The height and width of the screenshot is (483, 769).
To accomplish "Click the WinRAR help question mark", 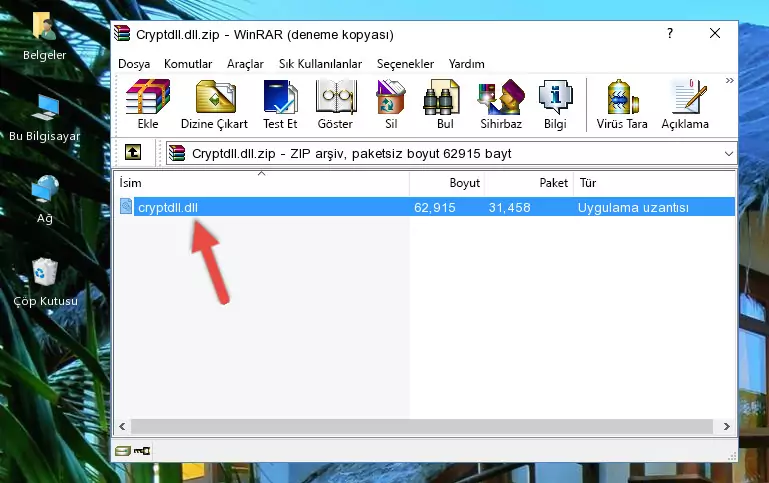I will click(x=670, y=33).
